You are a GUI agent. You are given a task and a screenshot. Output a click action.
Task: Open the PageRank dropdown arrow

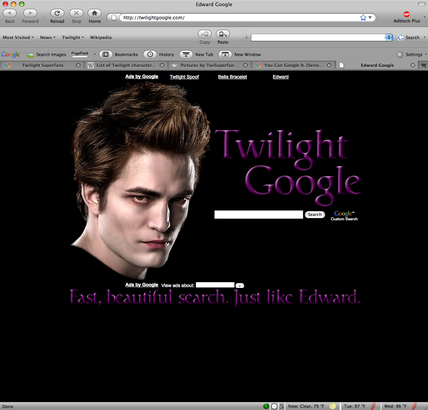click(x=95, y=54)
